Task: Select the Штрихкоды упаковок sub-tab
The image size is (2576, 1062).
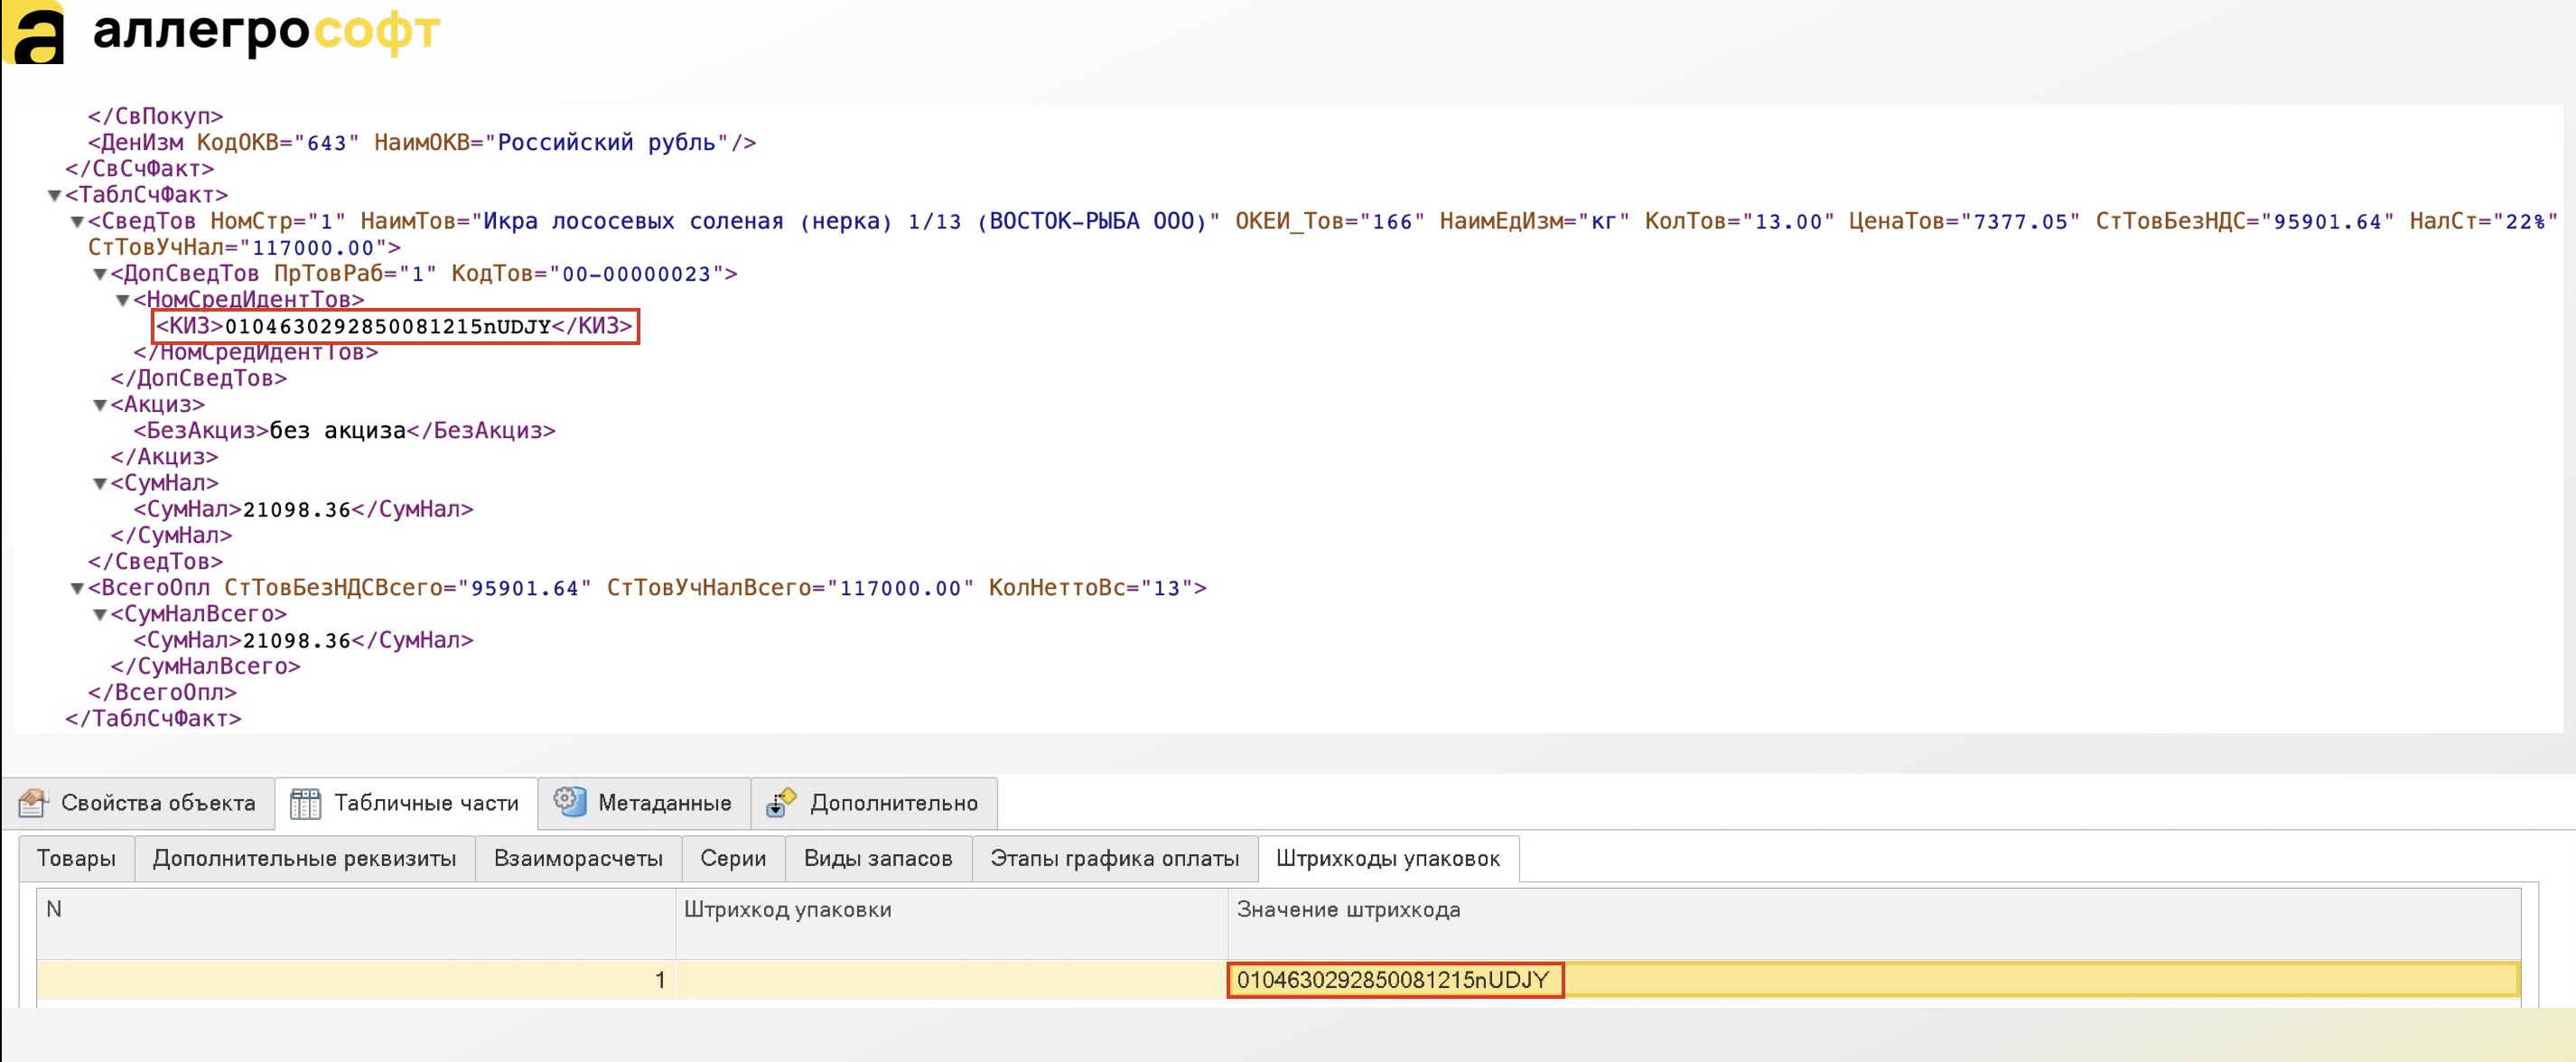Action: point(1388,859)
